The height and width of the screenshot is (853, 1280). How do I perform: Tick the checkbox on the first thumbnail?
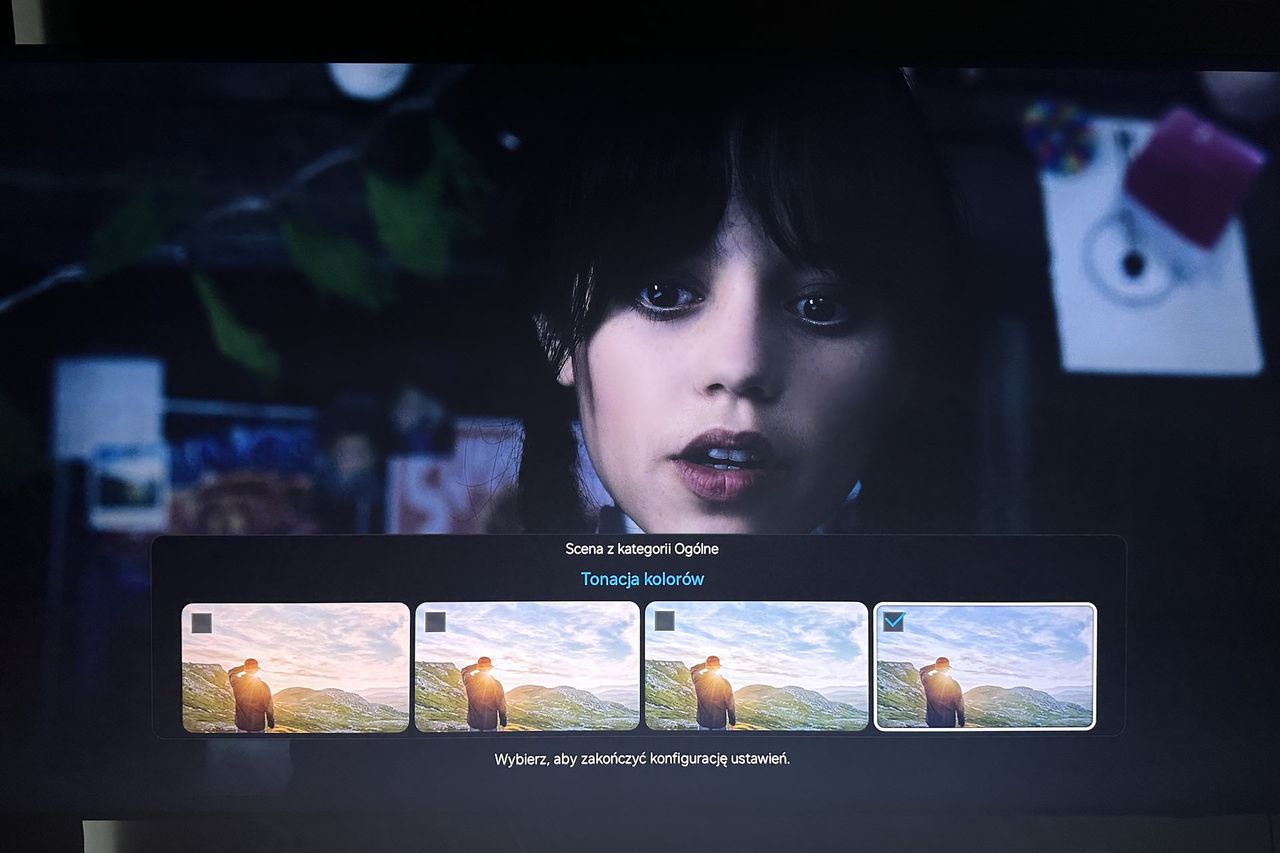201,623
